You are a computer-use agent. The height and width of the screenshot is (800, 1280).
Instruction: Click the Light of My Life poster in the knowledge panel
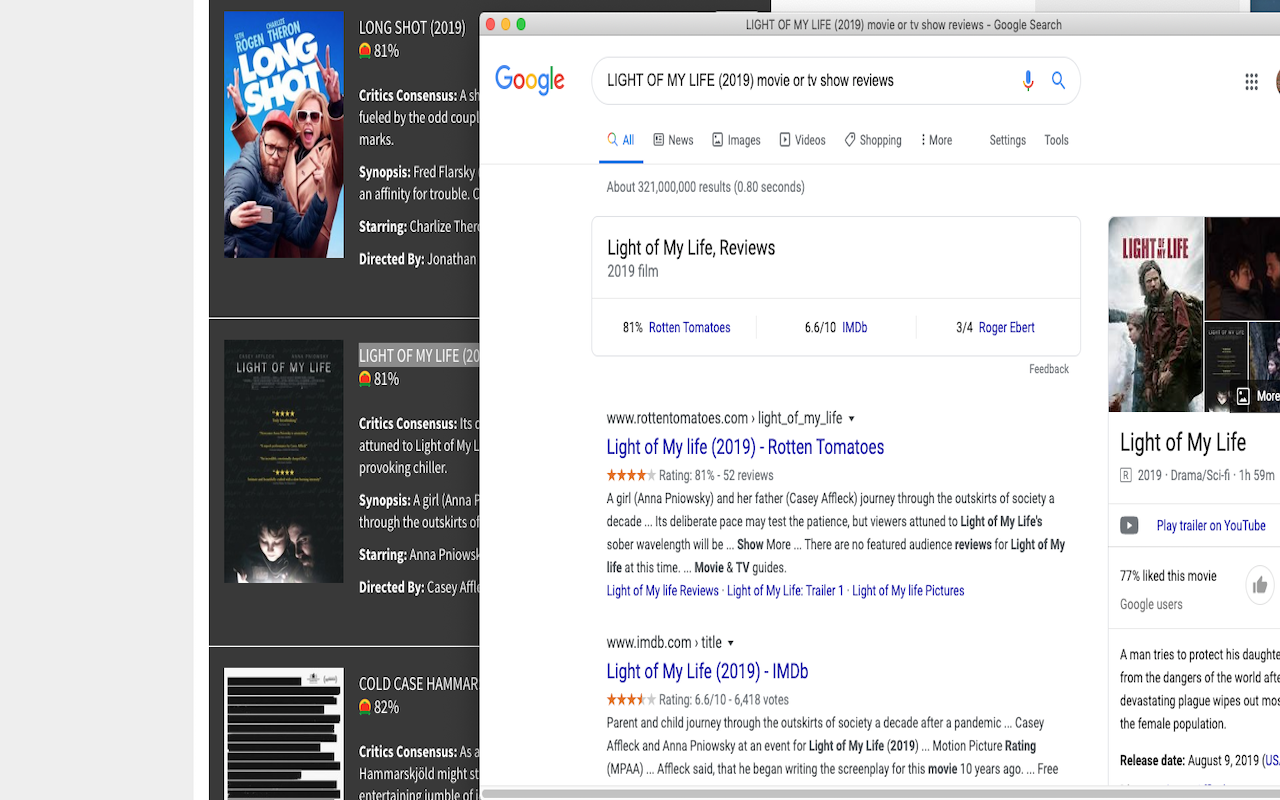click(x=1156, y=314)
